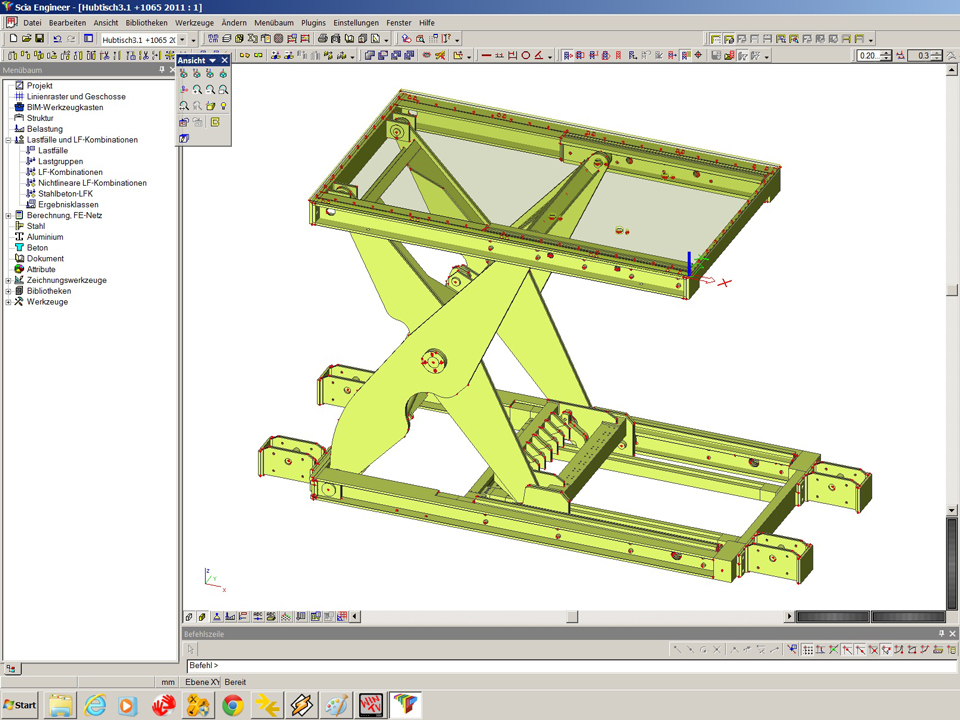The height and width of the screenshot is (720, 960).
Task: Click the Print icon in the toolbar
Action: 323,39
